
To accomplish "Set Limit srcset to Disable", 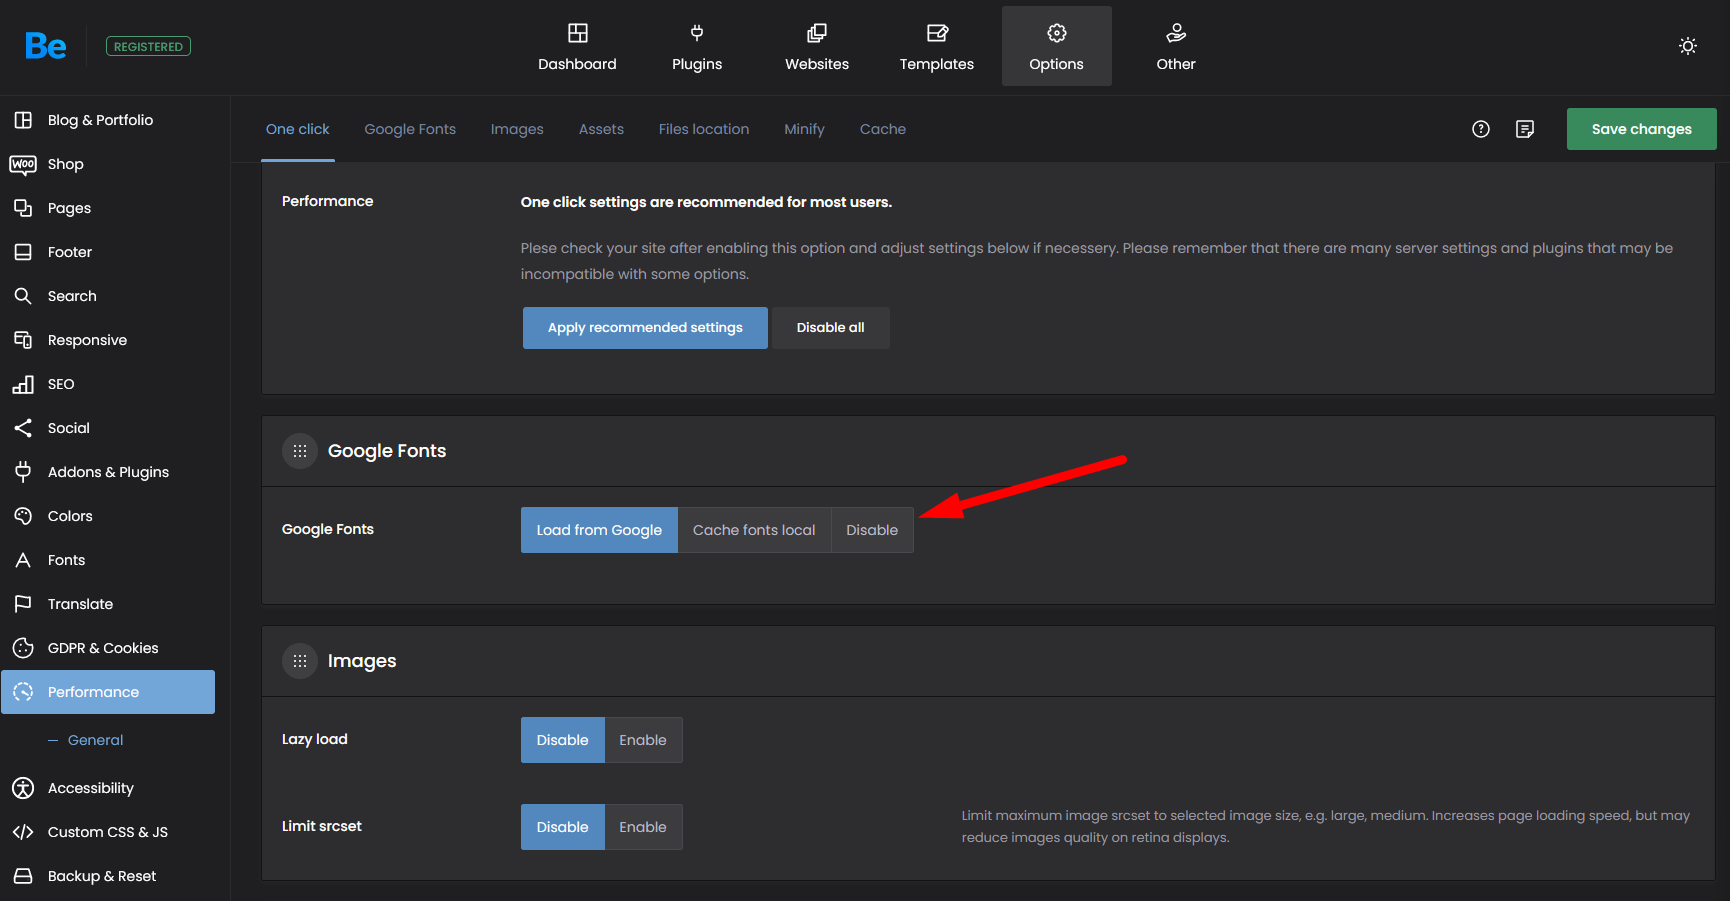I will pyautogui.click(x=563, y=827).
